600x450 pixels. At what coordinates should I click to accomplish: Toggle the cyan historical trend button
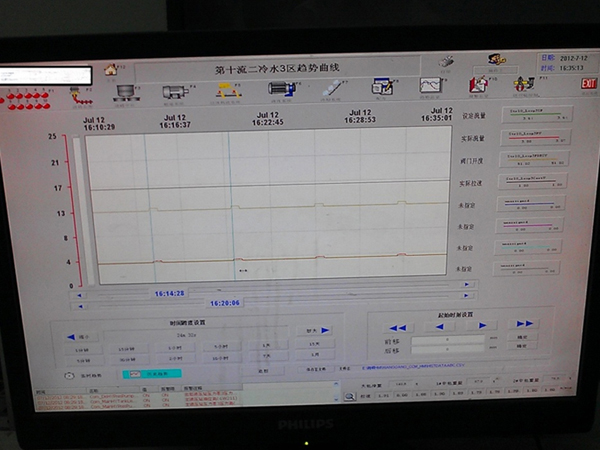(152, 374)
